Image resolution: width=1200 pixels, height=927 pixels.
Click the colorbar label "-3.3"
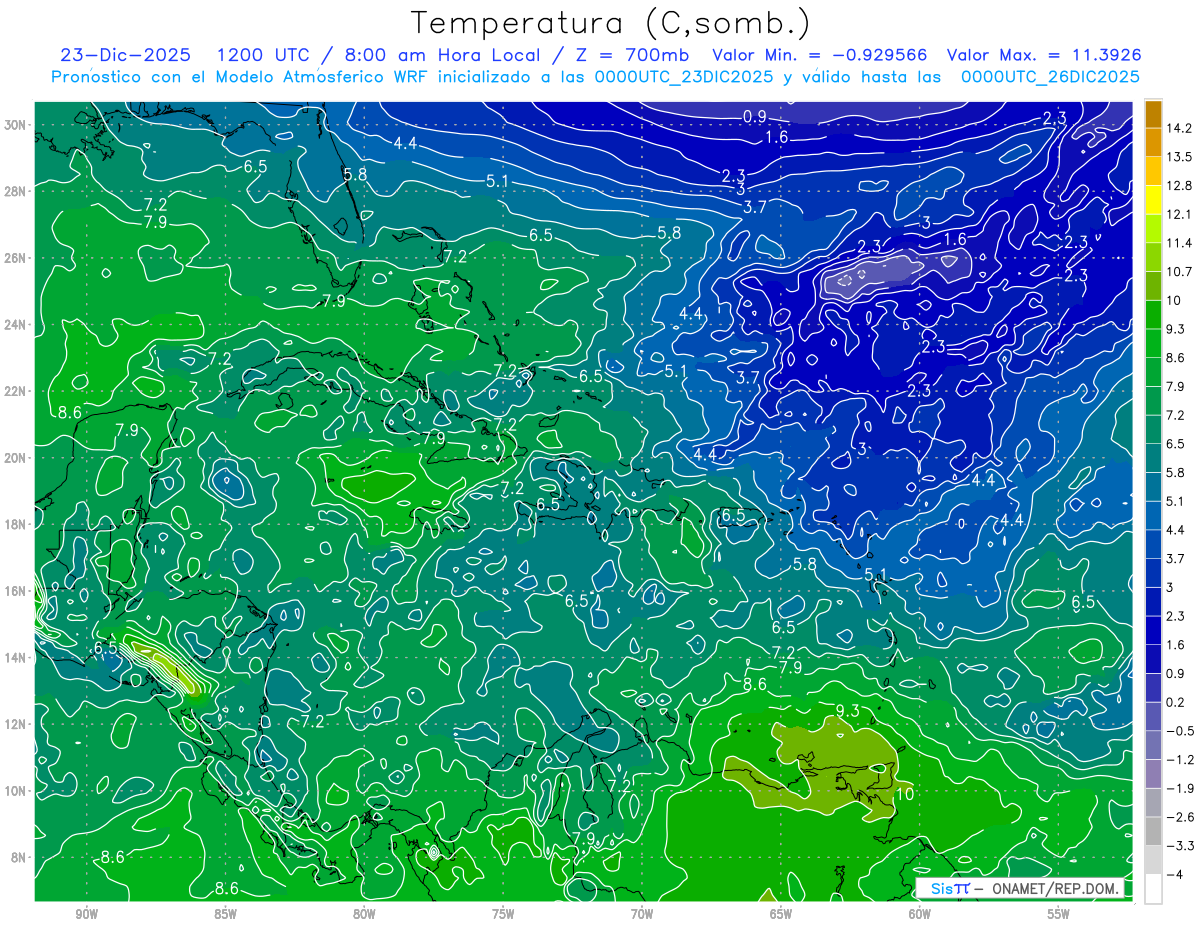[1179, 846]
